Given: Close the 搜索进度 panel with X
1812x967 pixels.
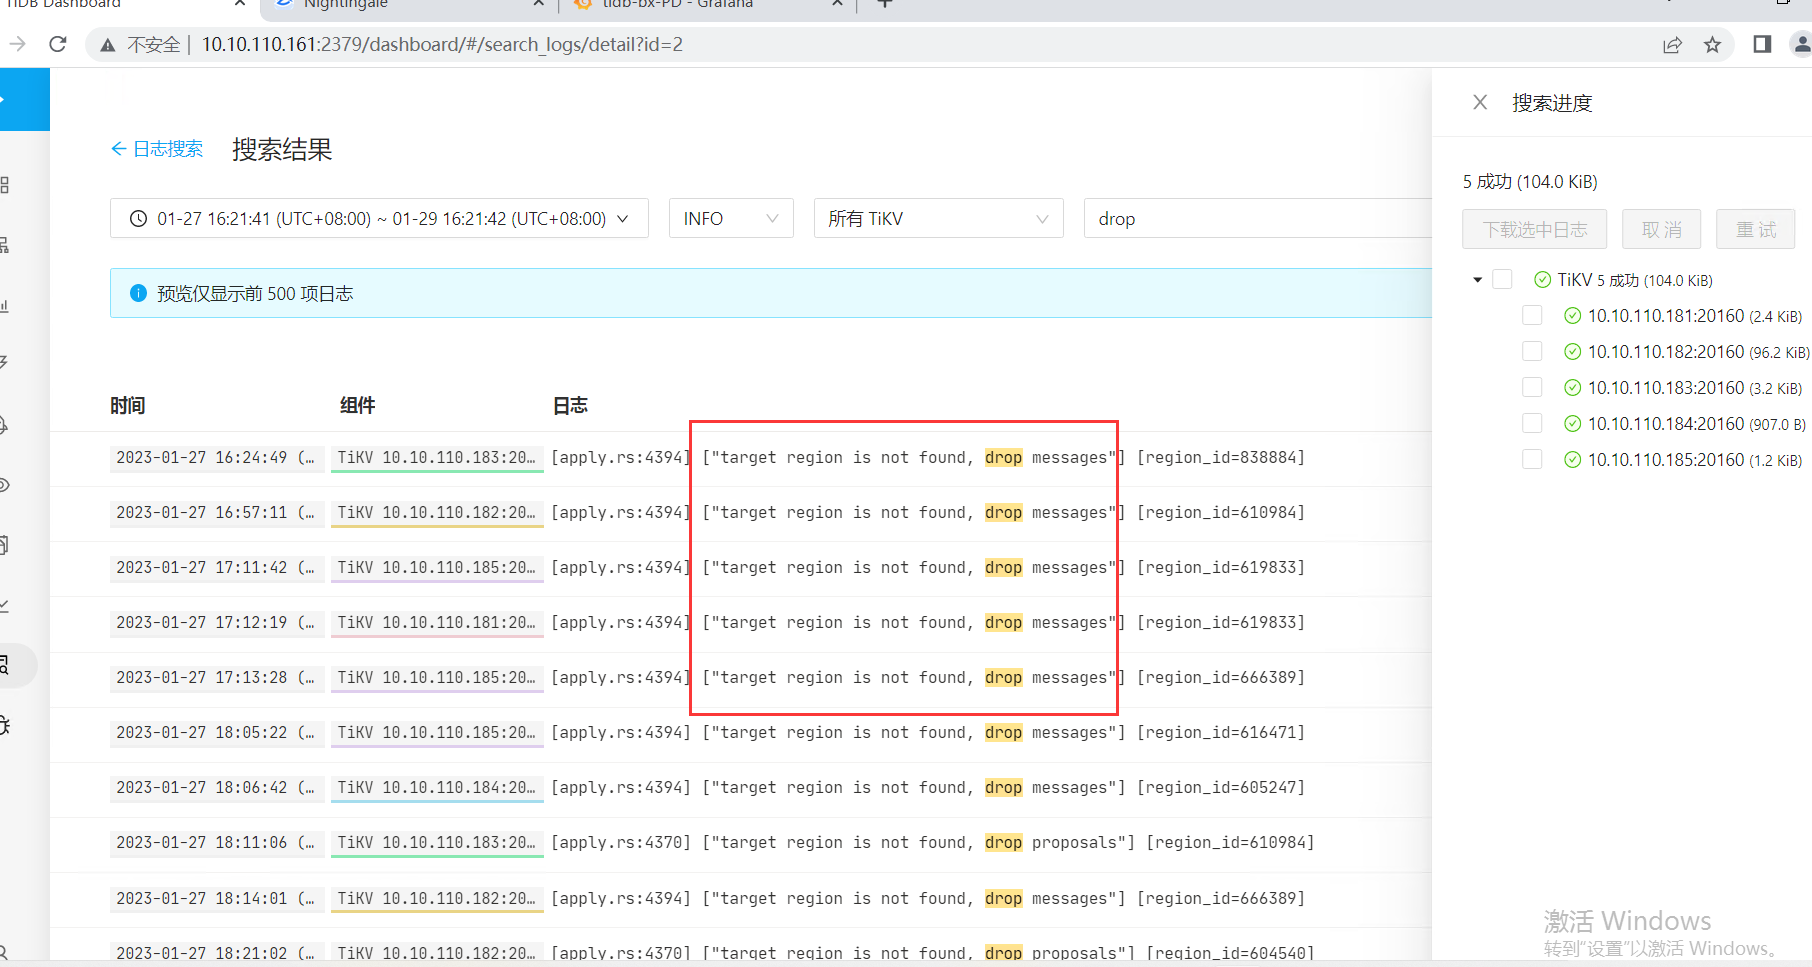Looking at the screenshot, I should coord(1480,102).
